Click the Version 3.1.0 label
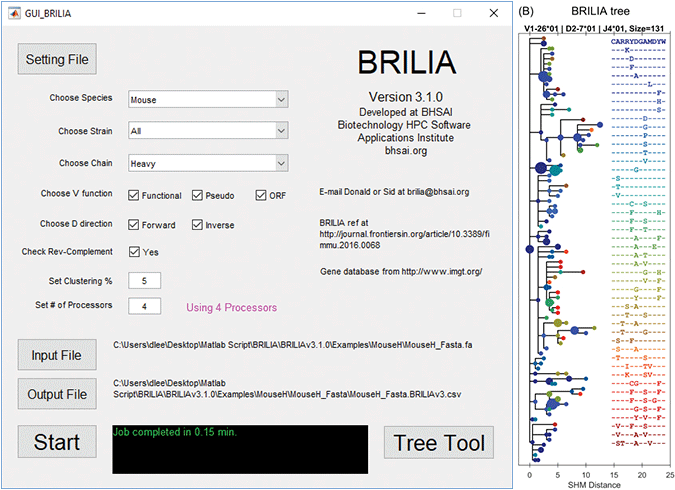Screen dimensions: 675x490 406,97
